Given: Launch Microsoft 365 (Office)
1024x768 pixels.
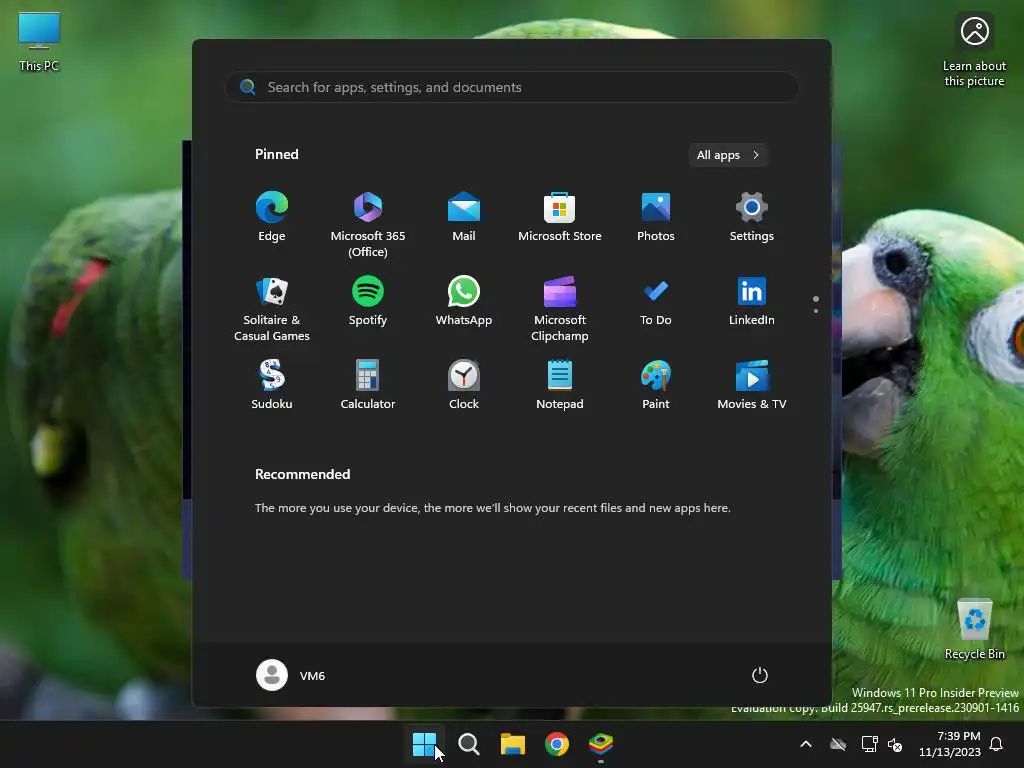Looking at the screenshot, I should click(x=368, y=225).
